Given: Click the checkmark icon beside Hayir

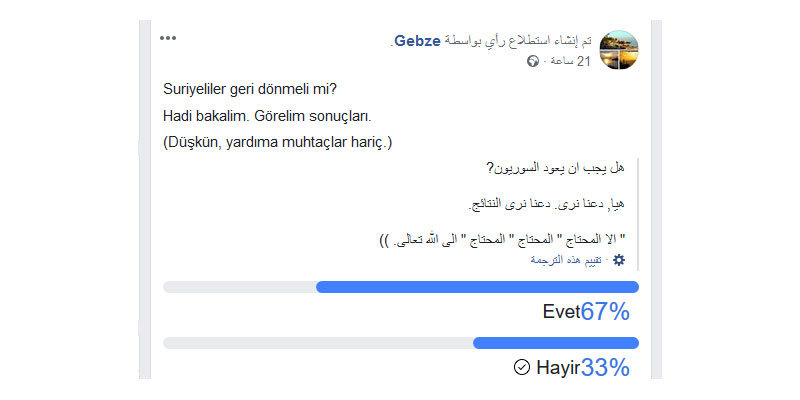Looking at the screenshot, I should 522,367.
